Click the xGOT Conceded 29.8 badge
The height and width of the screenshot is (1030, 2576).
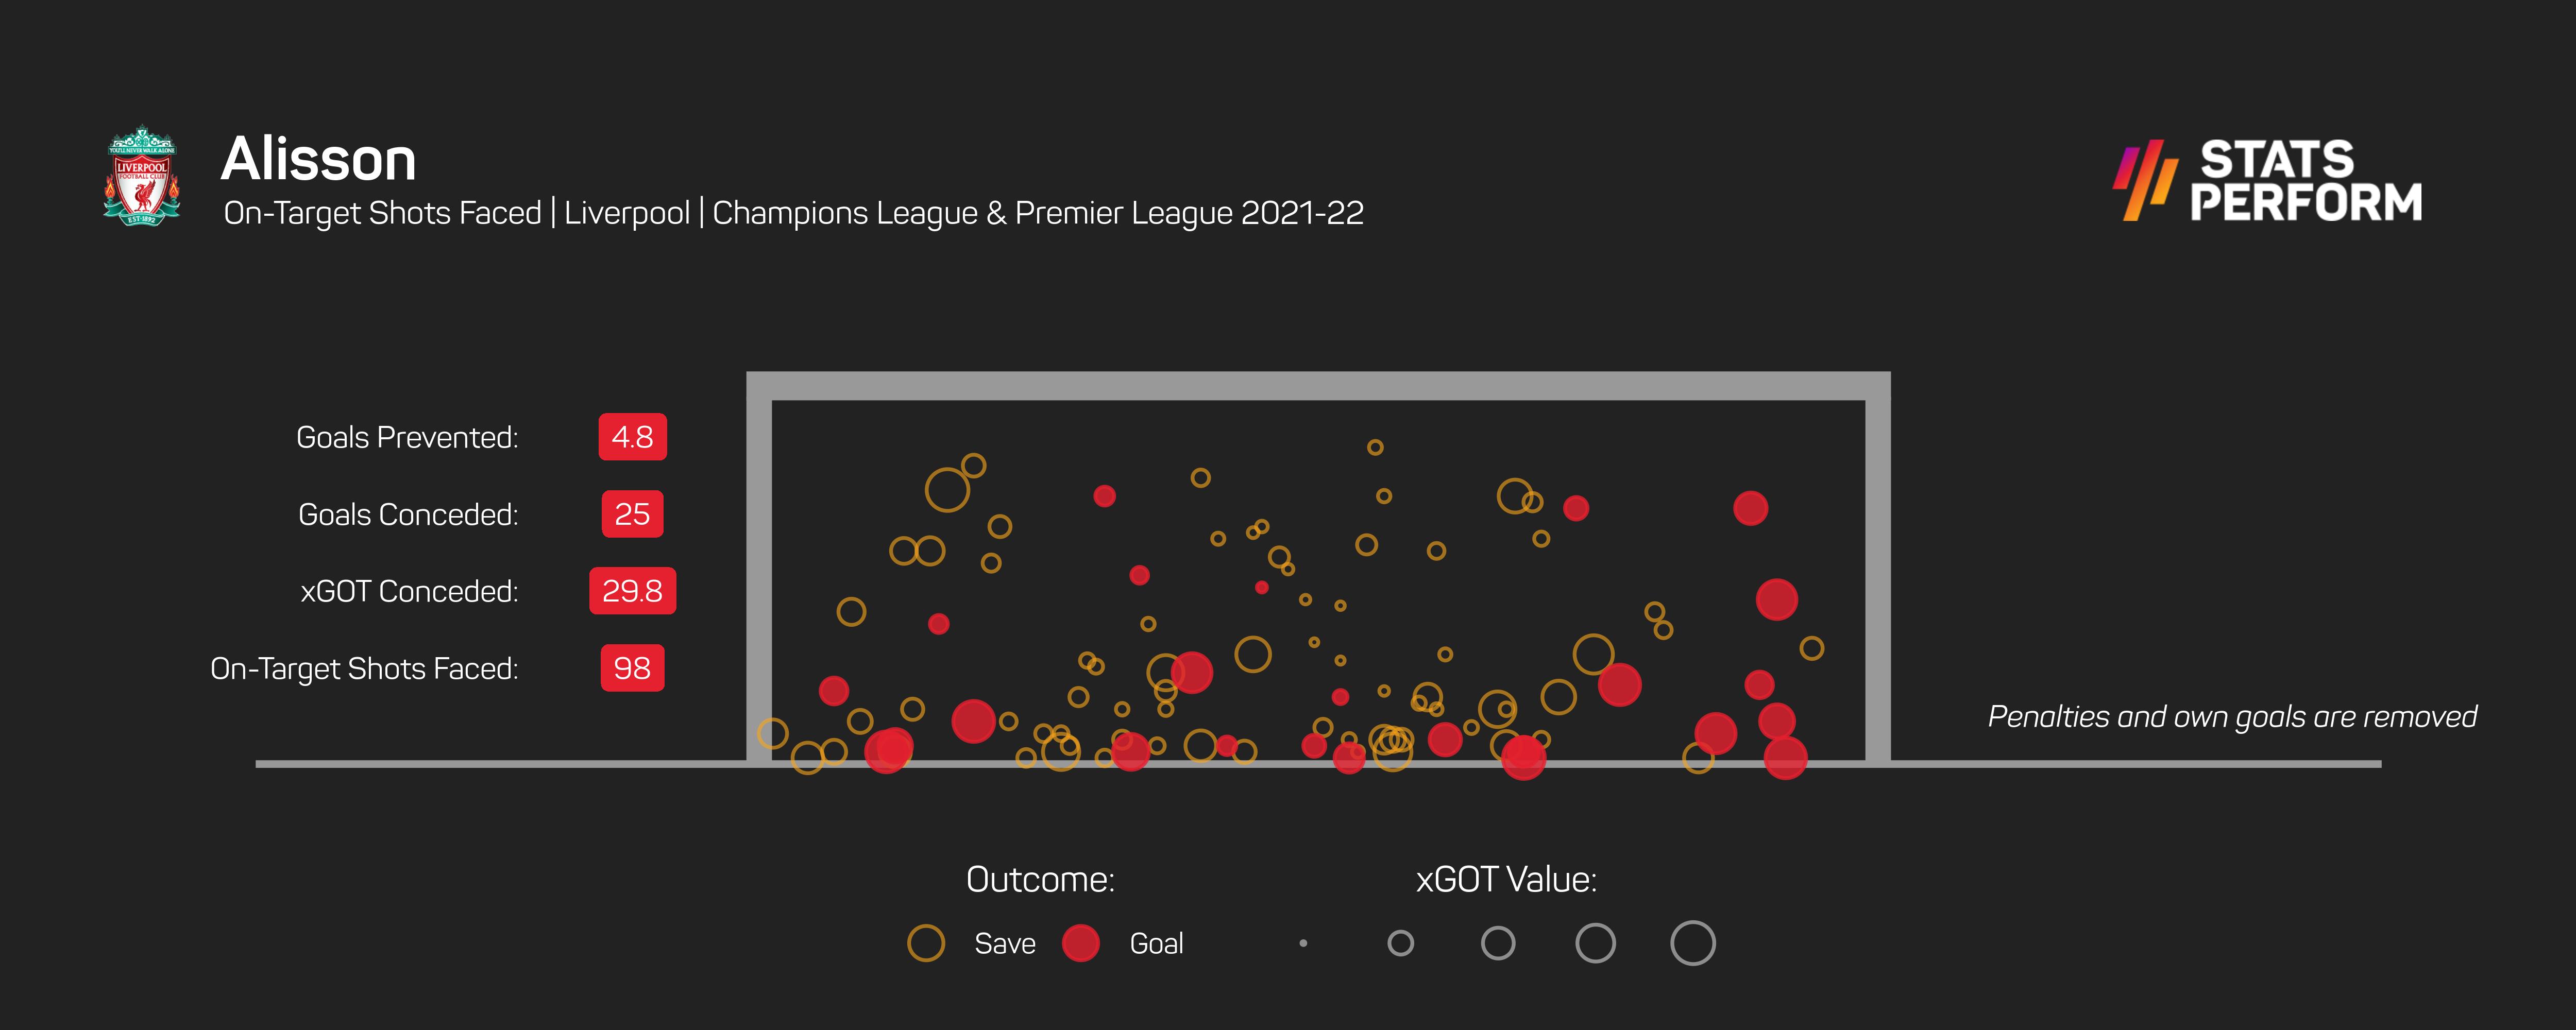(632, 591)
